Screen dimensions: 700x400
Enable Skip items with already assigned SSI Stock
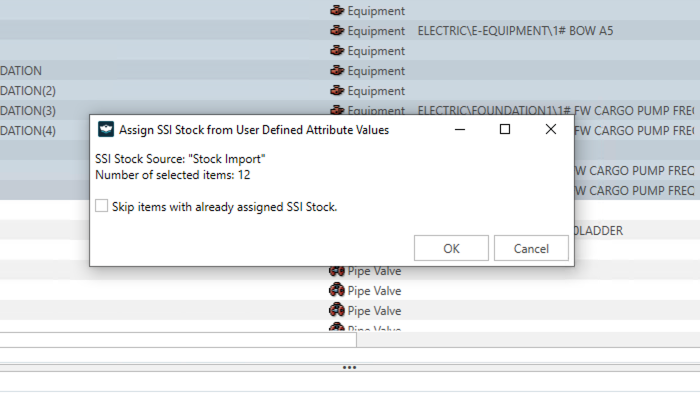coord(101,206)
